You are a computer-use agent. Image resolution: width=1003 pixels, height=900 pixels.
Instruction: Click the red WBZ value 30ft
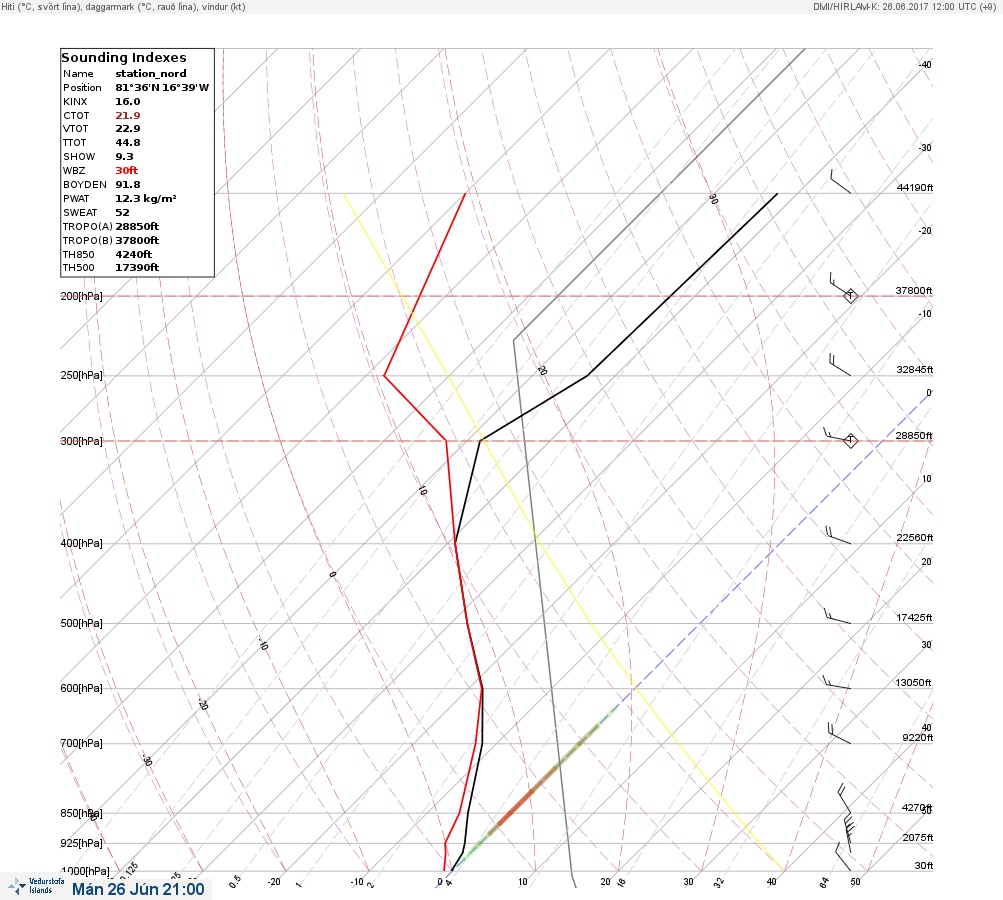(127, 171)
